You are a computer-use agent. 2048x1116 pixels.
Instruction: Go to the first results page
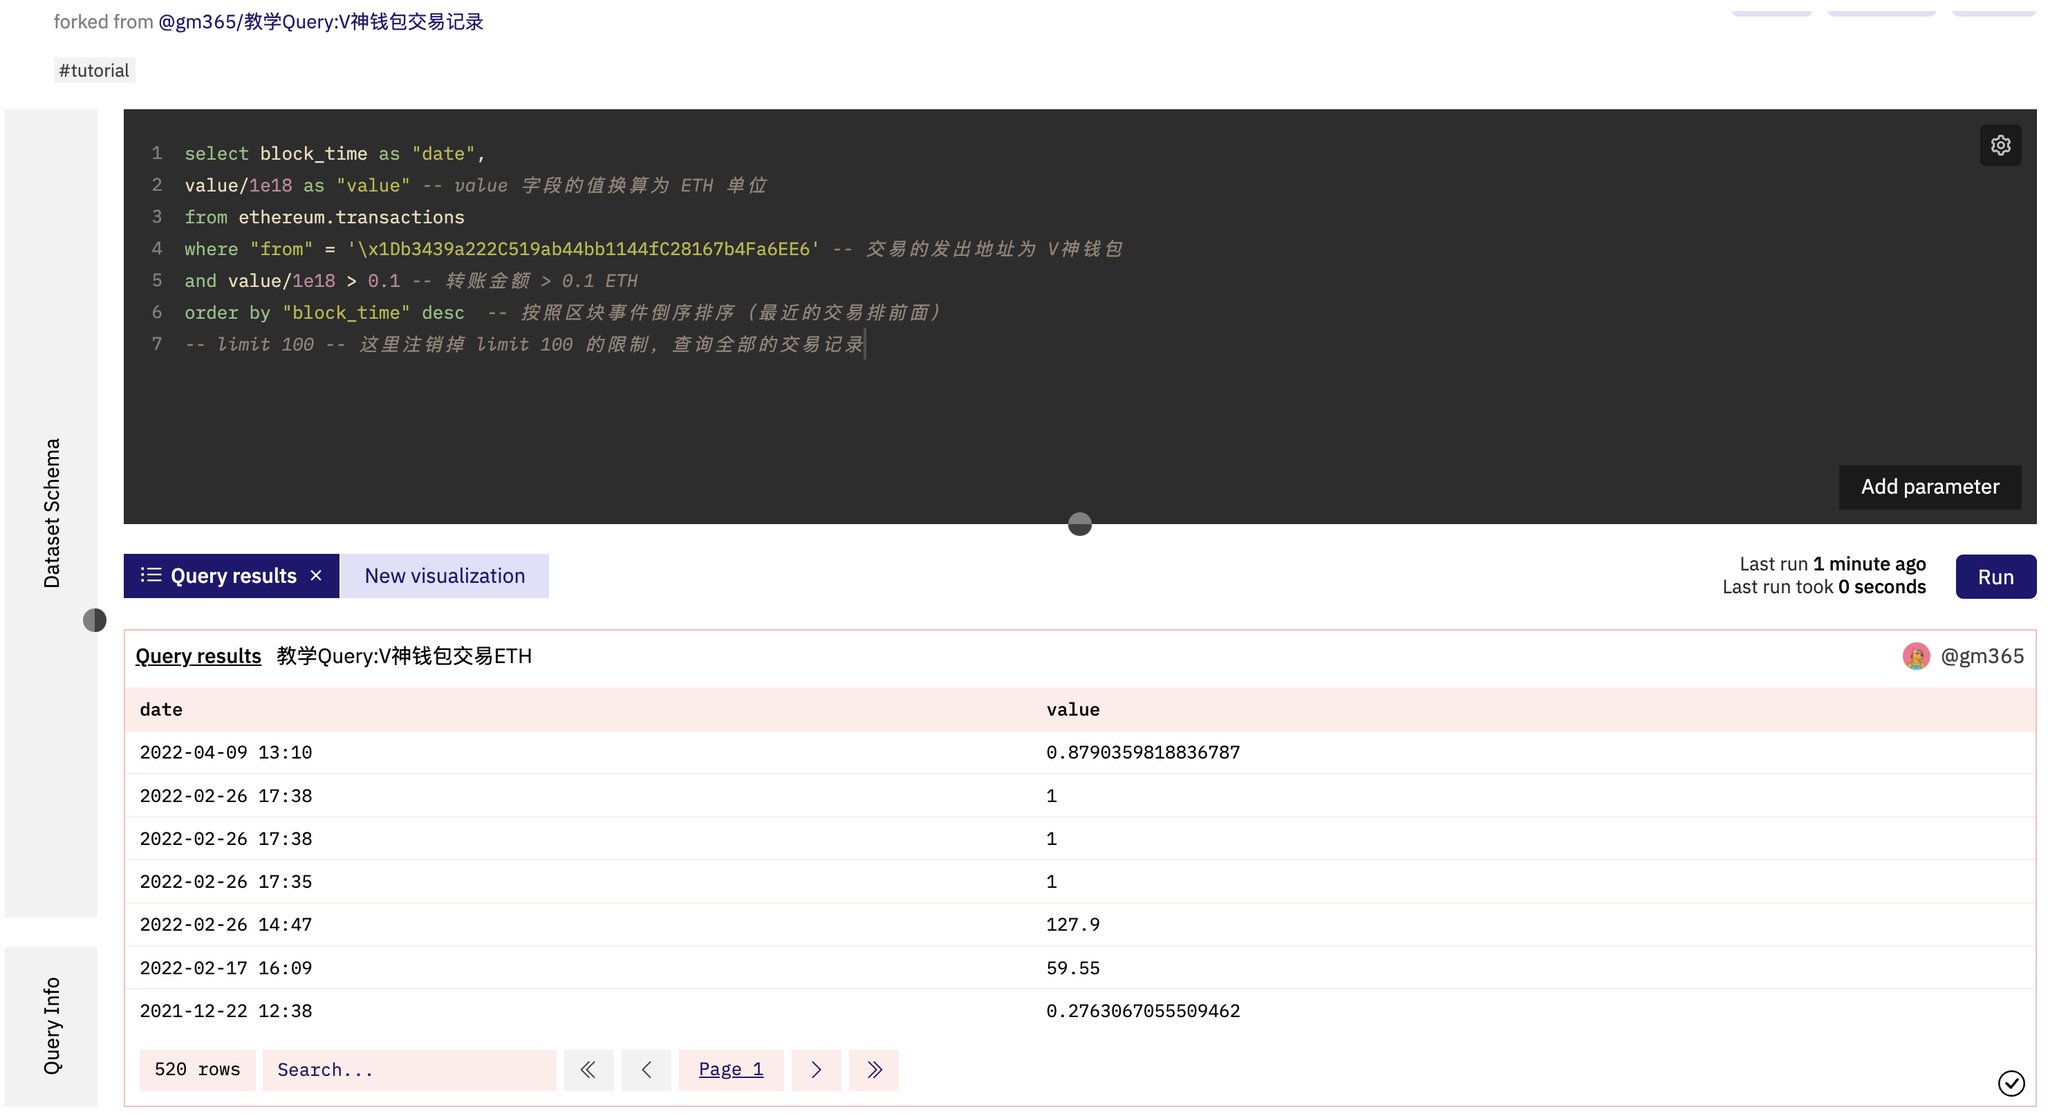point(588,1070)
